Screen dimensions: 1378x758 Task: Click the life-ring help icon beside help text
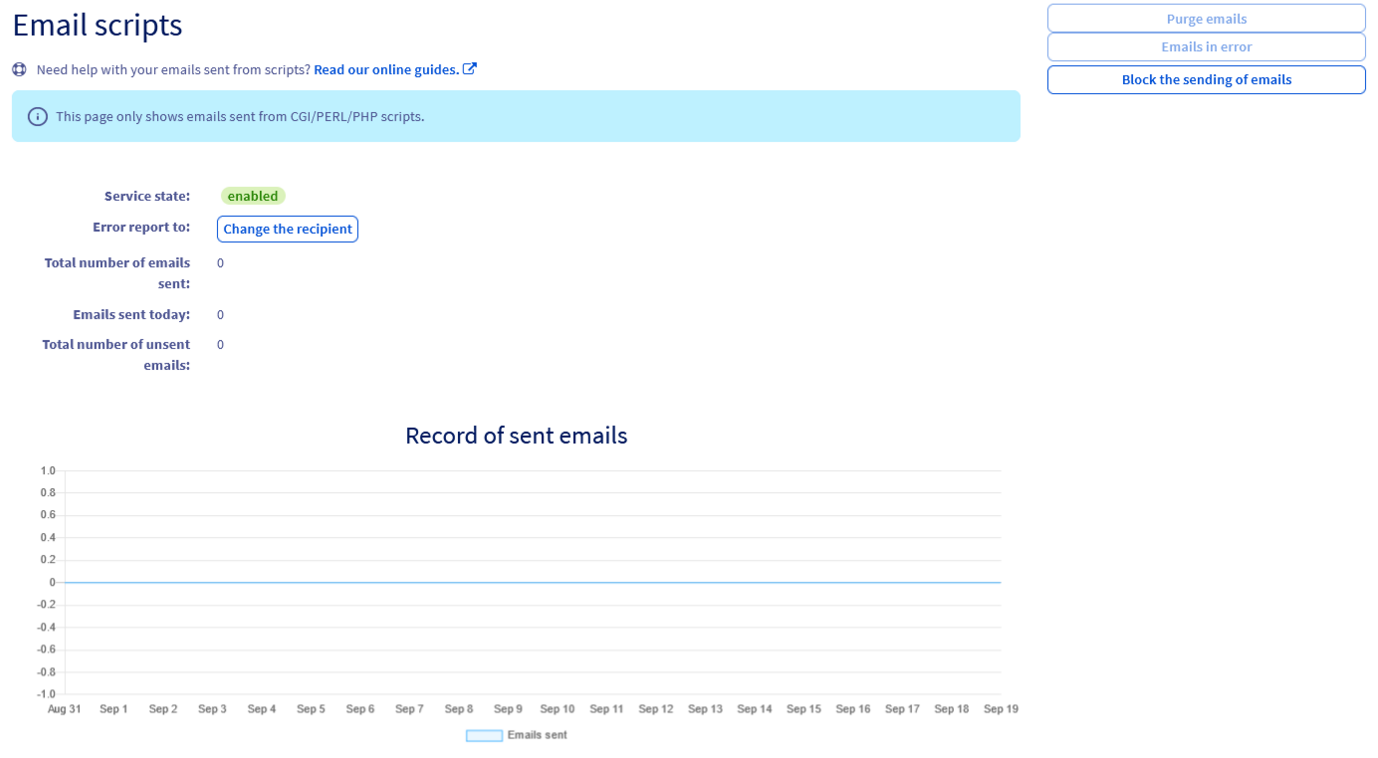pos(19,70)
